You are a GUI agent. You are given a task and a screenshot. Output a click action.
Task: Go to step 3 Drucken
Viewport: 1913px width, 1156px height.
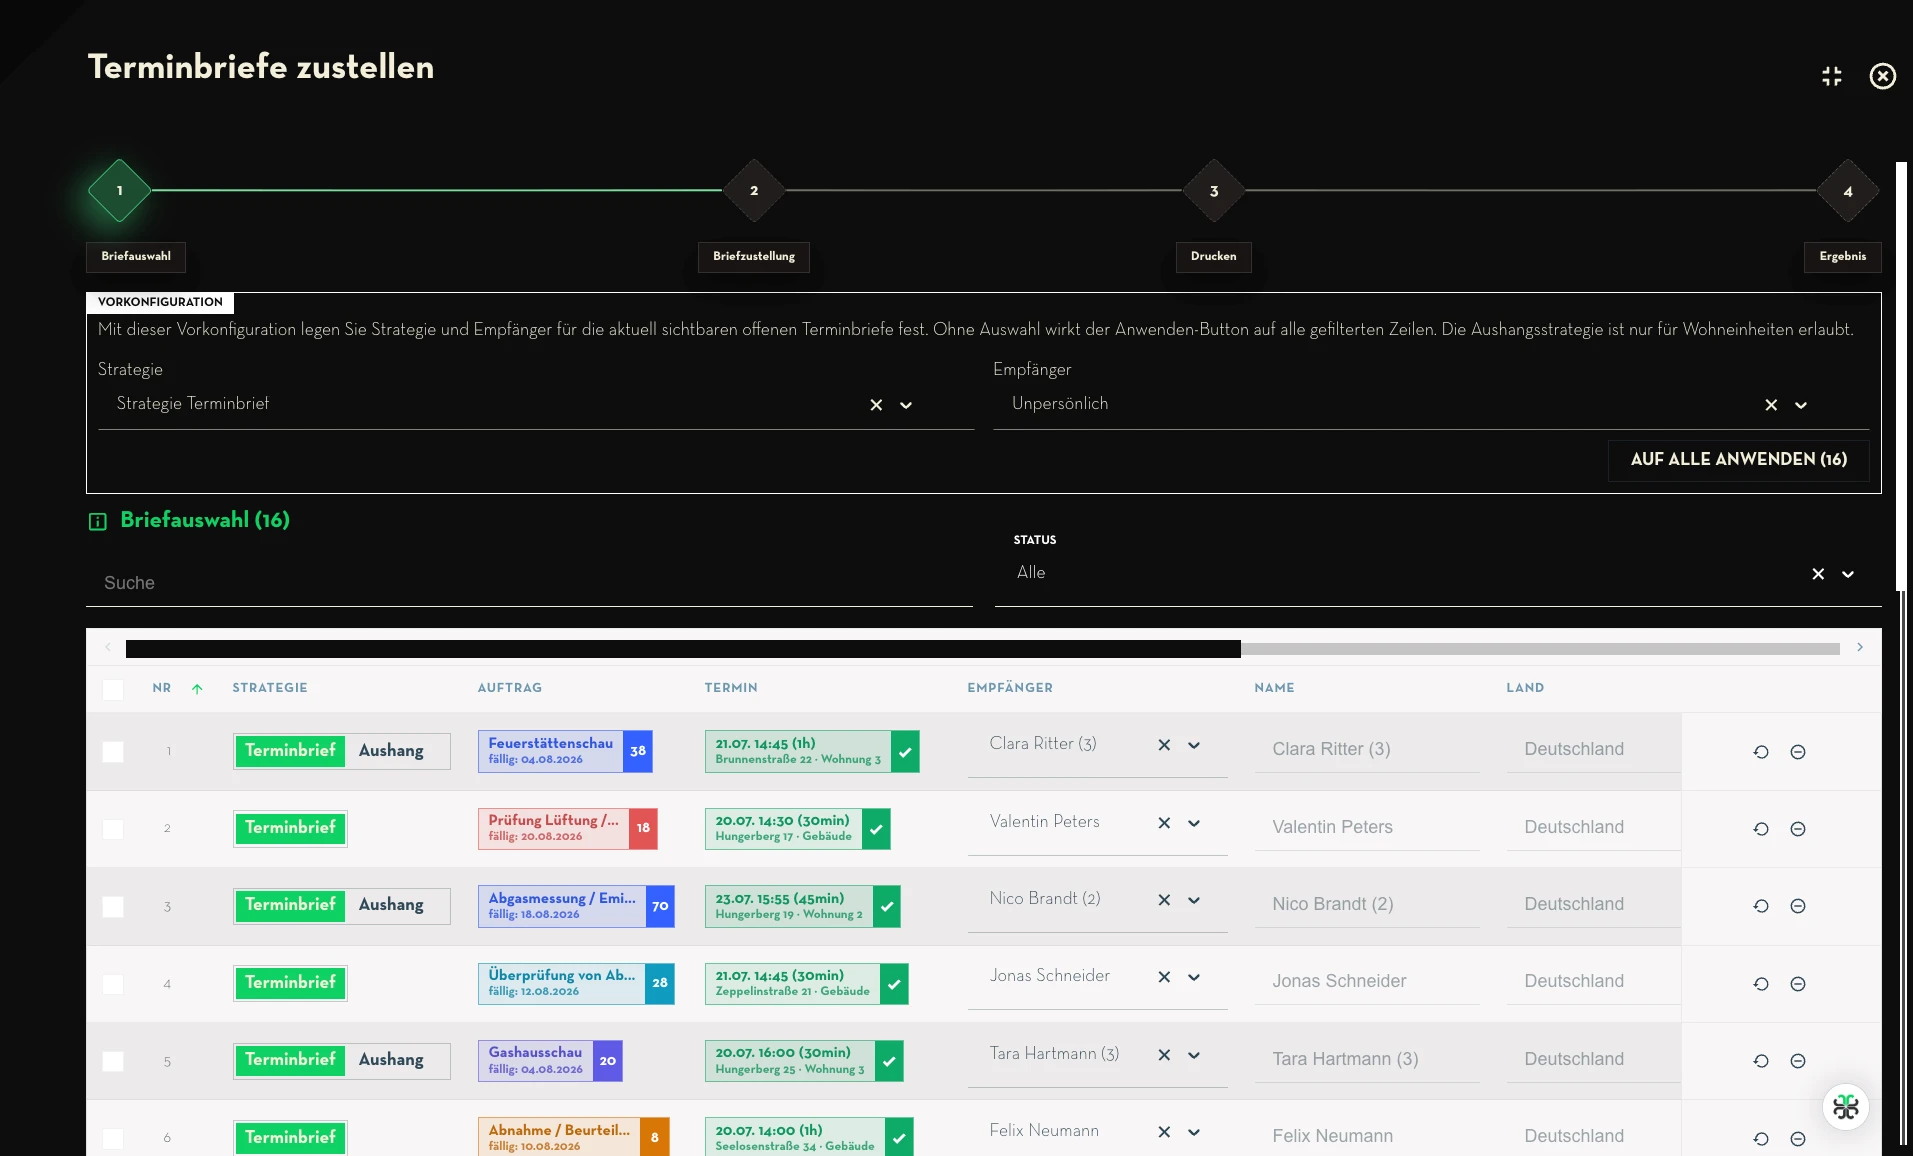[1214, 190]
